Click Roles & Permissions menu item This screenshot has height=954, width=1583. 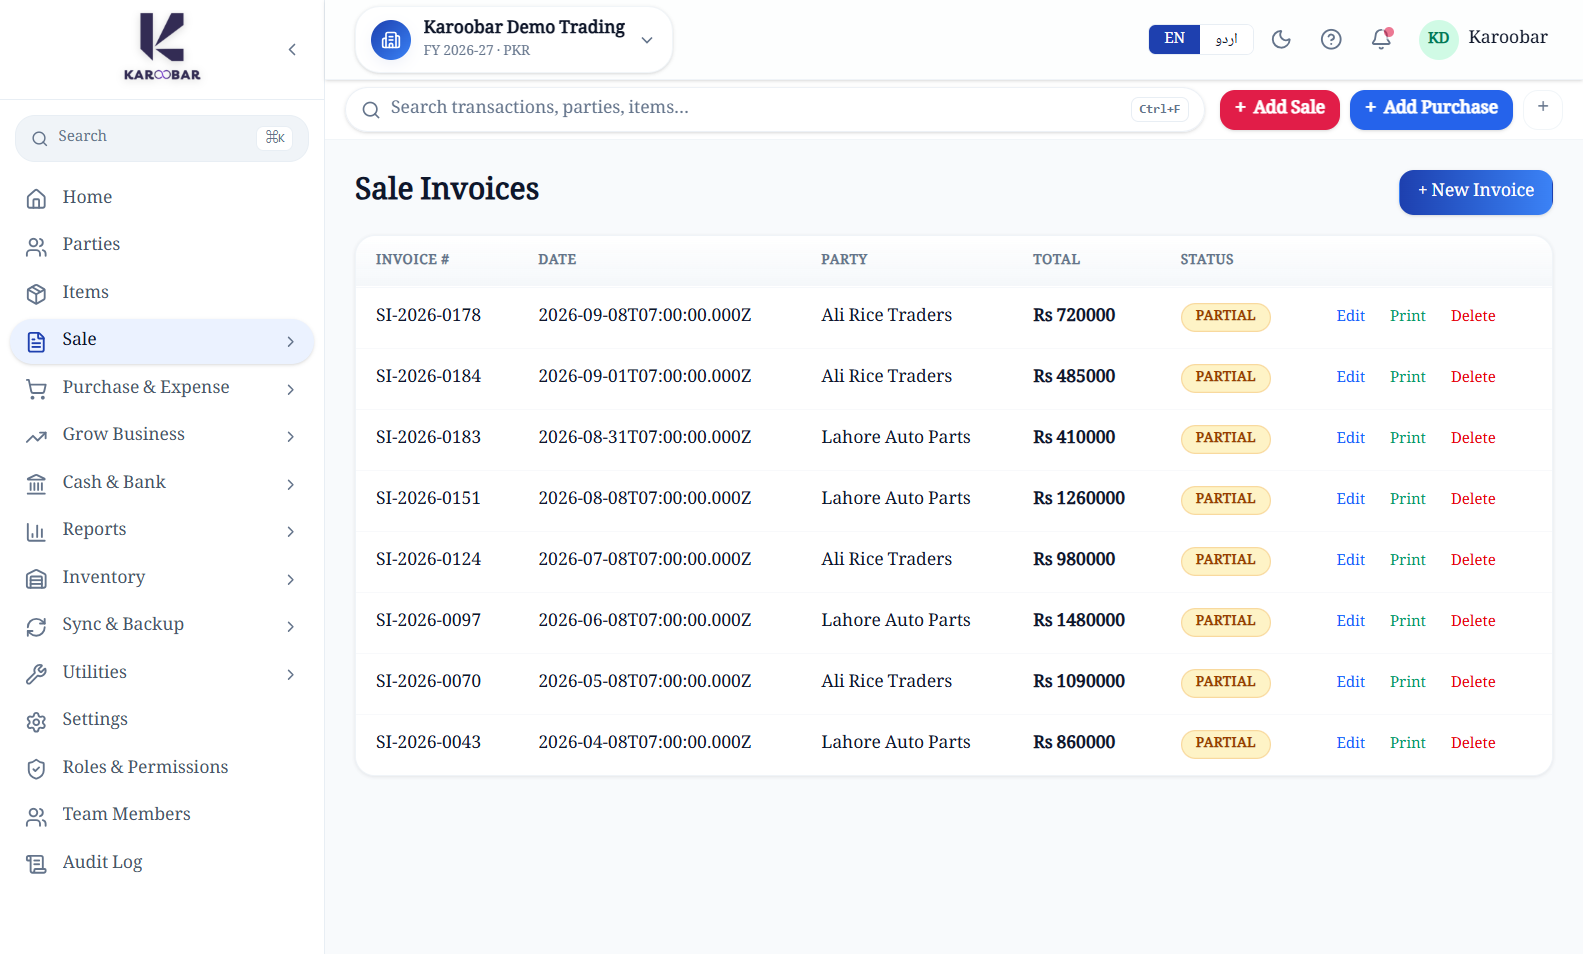pyautogui.click(x=162, y=768)
